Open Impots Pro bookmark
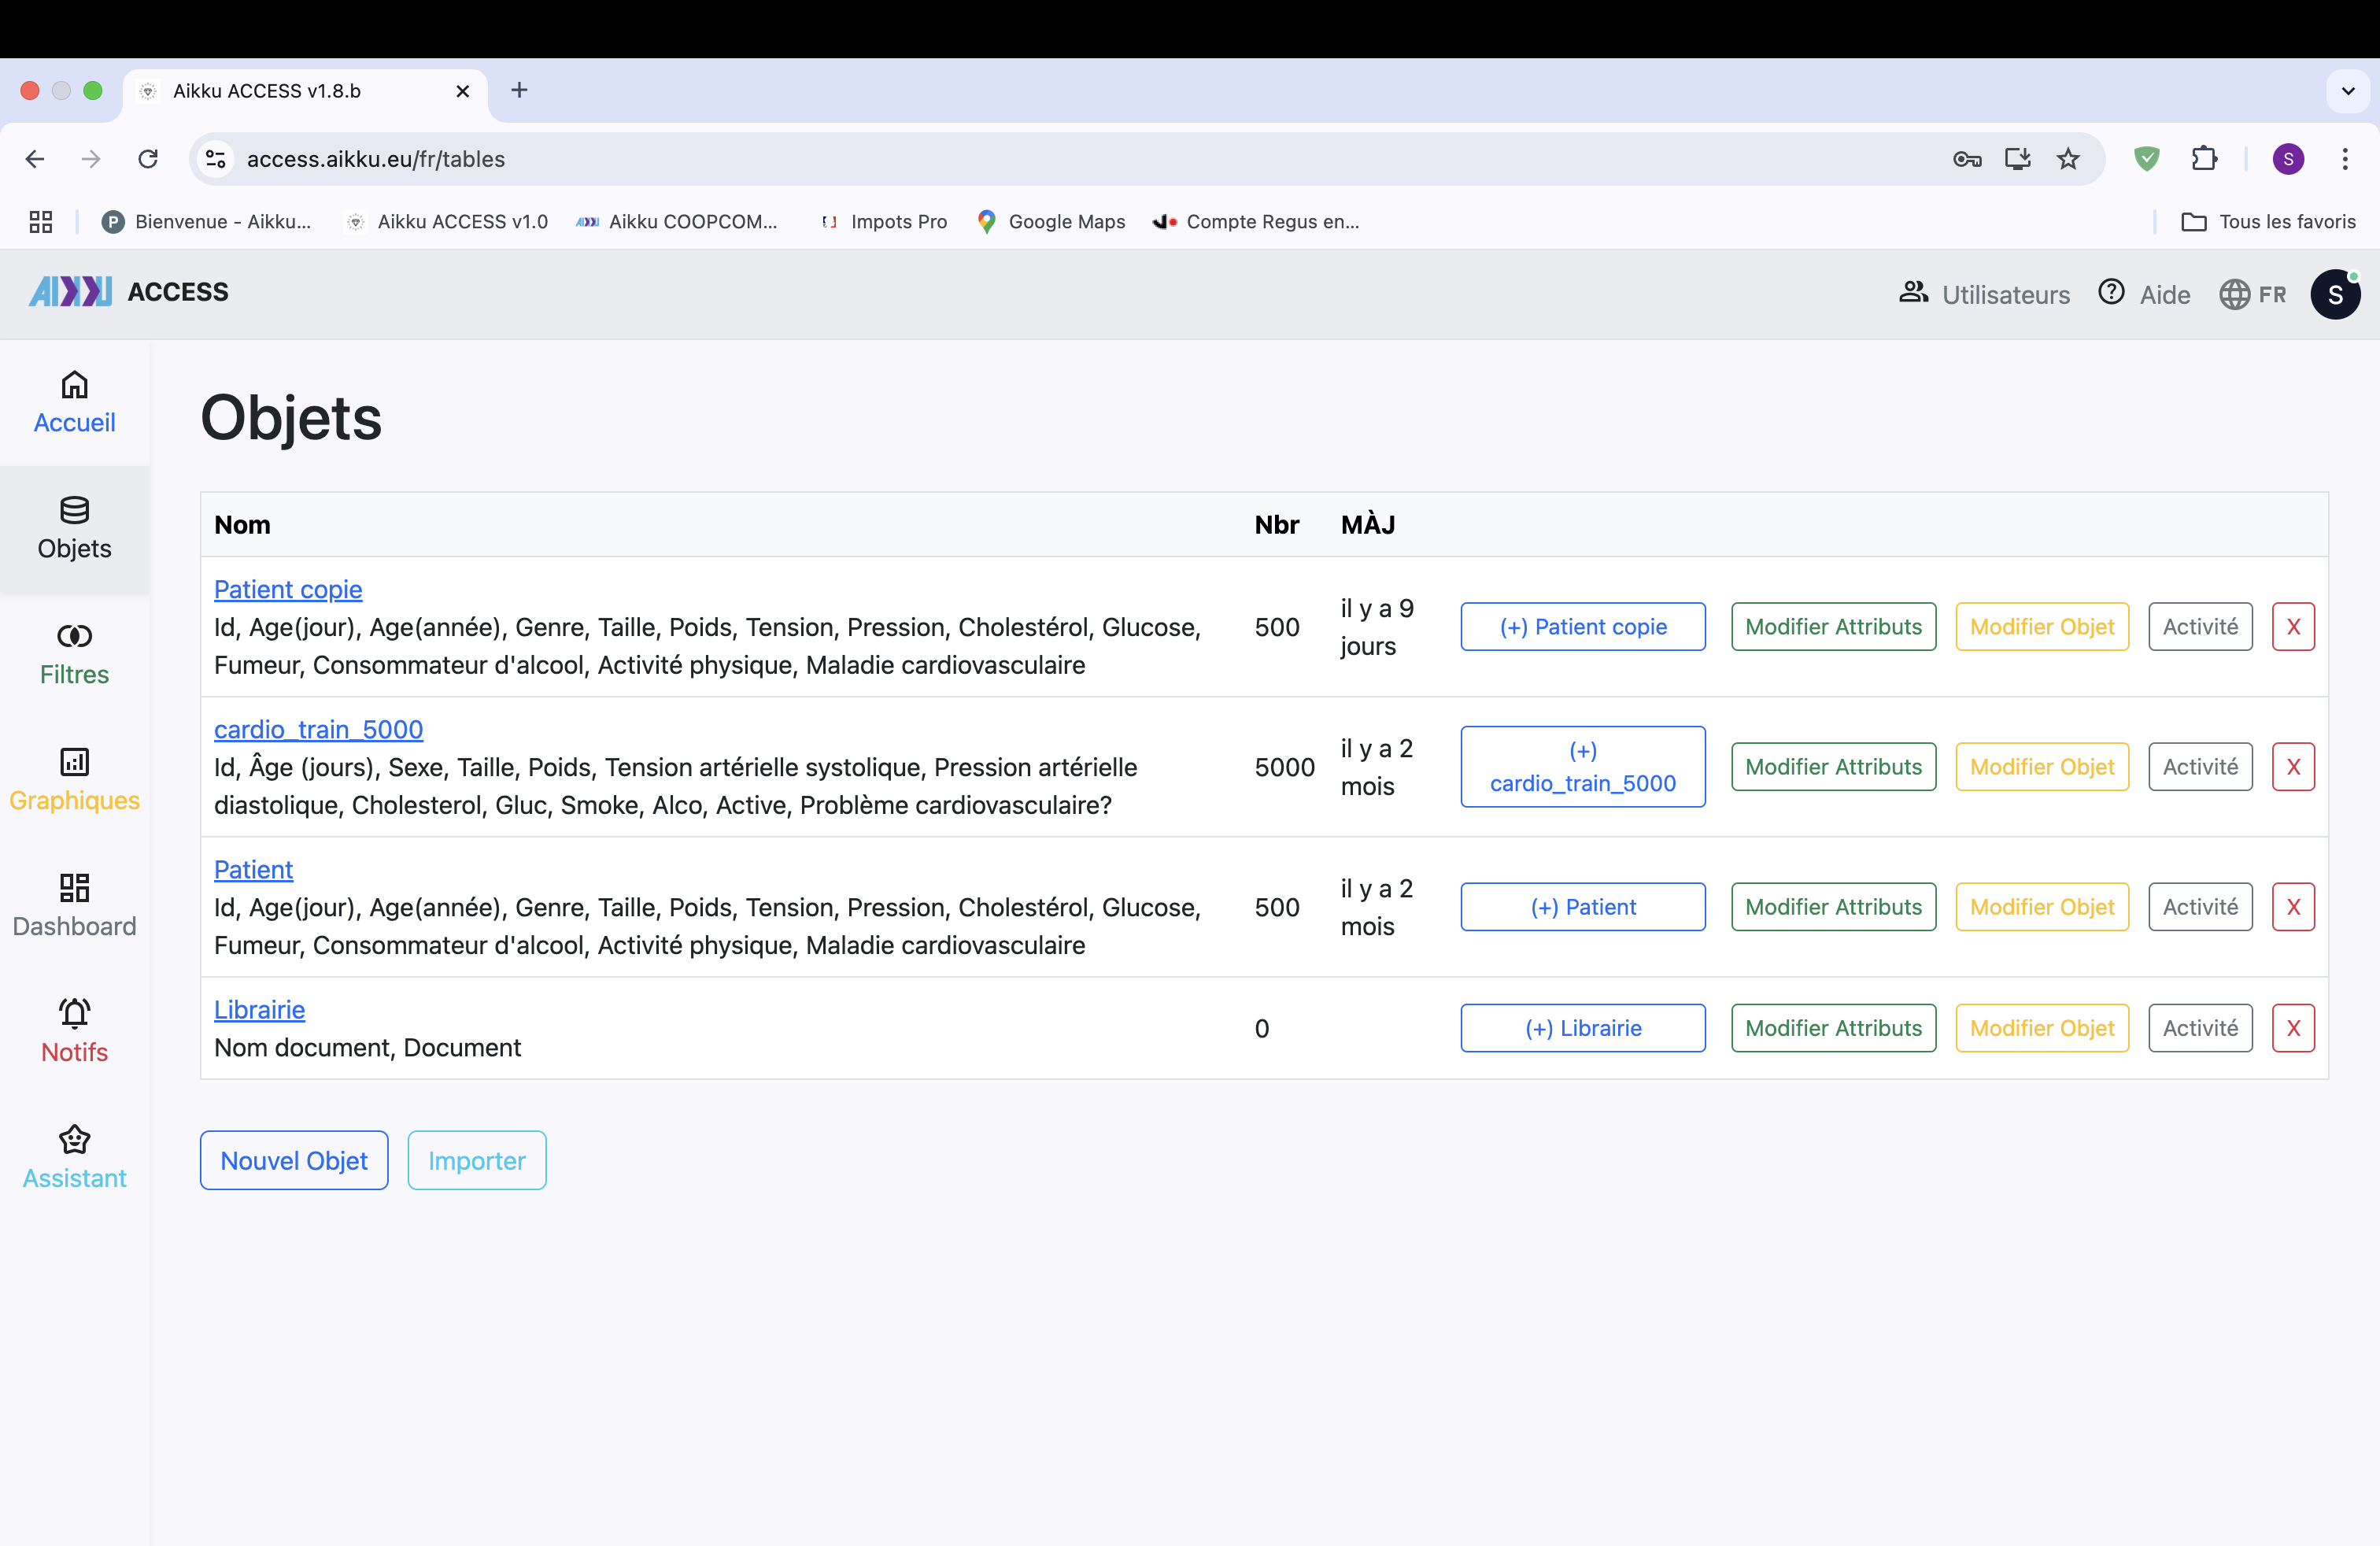The height and width of the screenshot is (1546, 2380). (x=883, y=222)
